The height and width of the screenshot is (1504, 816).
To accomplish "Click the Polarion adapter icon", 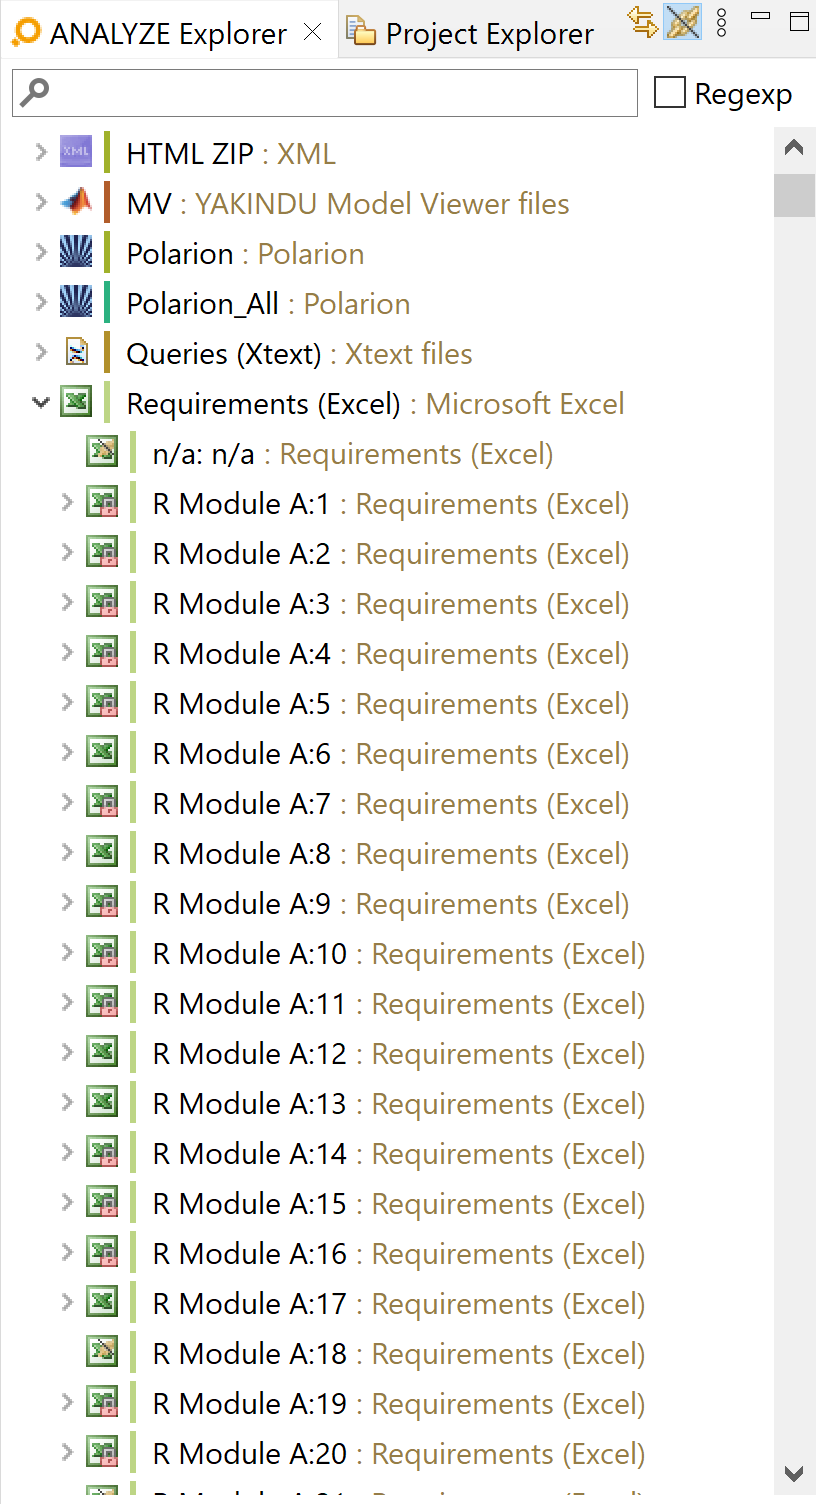I will [x=76, y=252].
